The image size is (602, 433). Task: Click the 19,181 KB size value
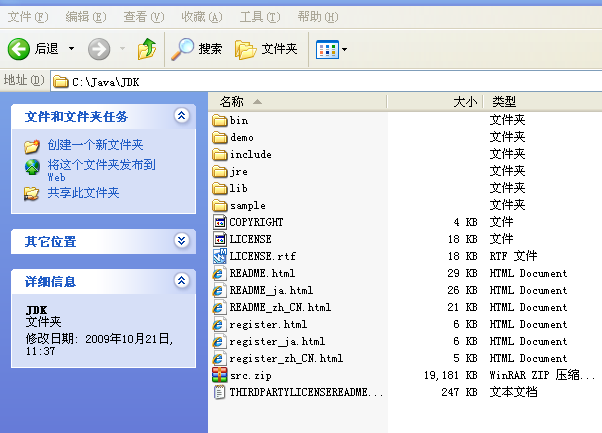point(450,375)
